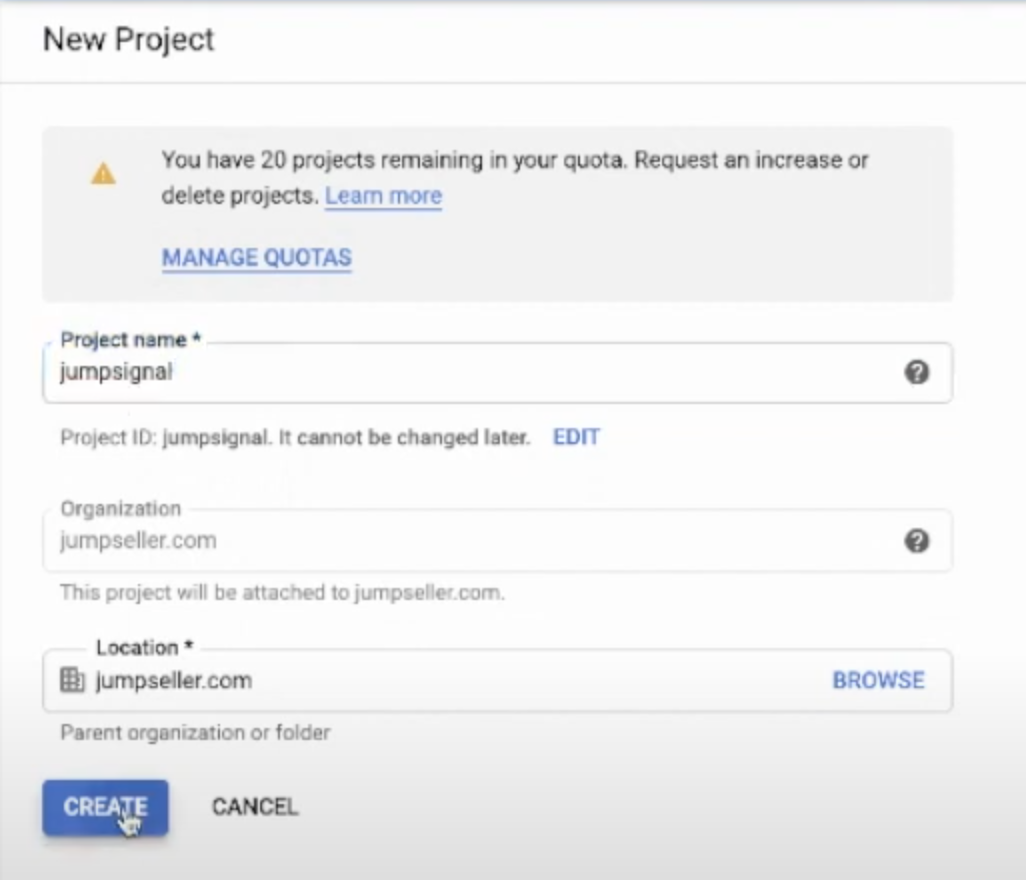
Task: Click the organization building icon in Location
Action: click(72, 680)
